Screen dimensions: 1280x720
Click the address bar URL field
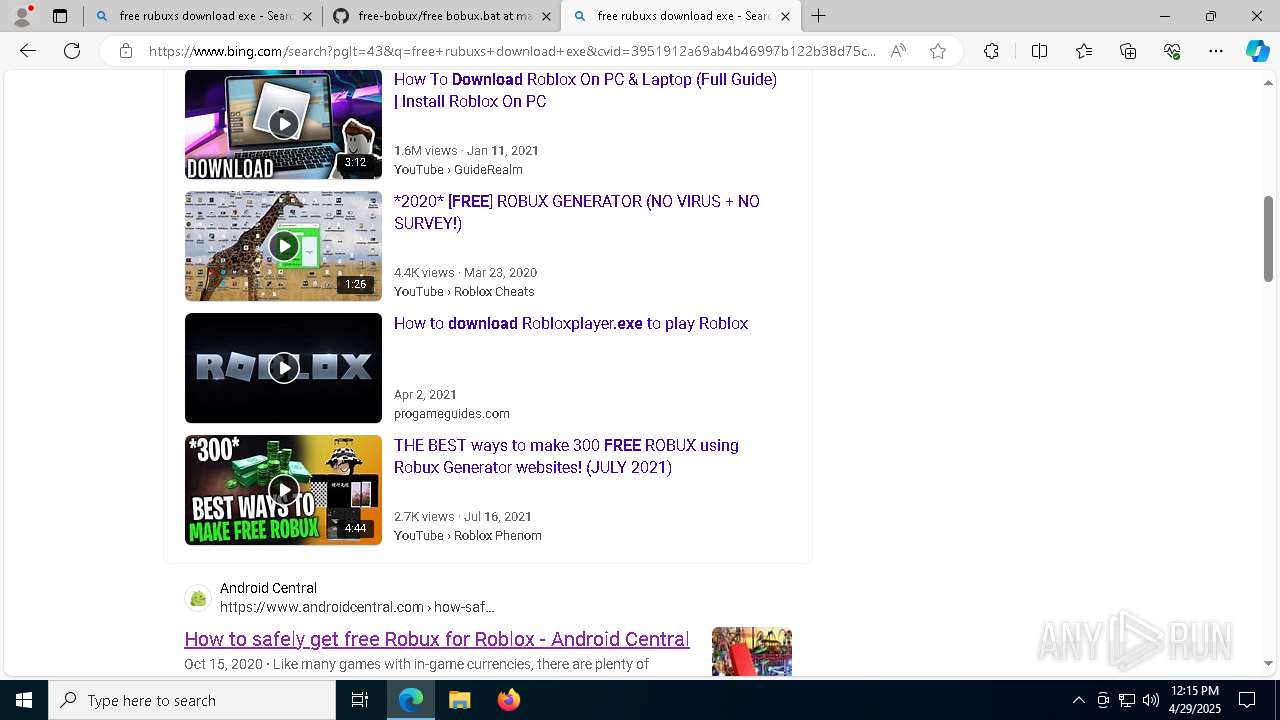click(512, 51)
